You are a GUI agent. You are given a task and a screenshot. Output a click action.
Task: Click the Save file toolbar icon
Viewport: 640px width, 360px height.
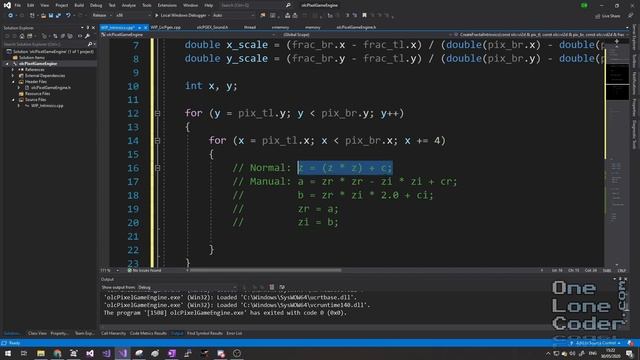pyautogui.click(x=51, y=16)
